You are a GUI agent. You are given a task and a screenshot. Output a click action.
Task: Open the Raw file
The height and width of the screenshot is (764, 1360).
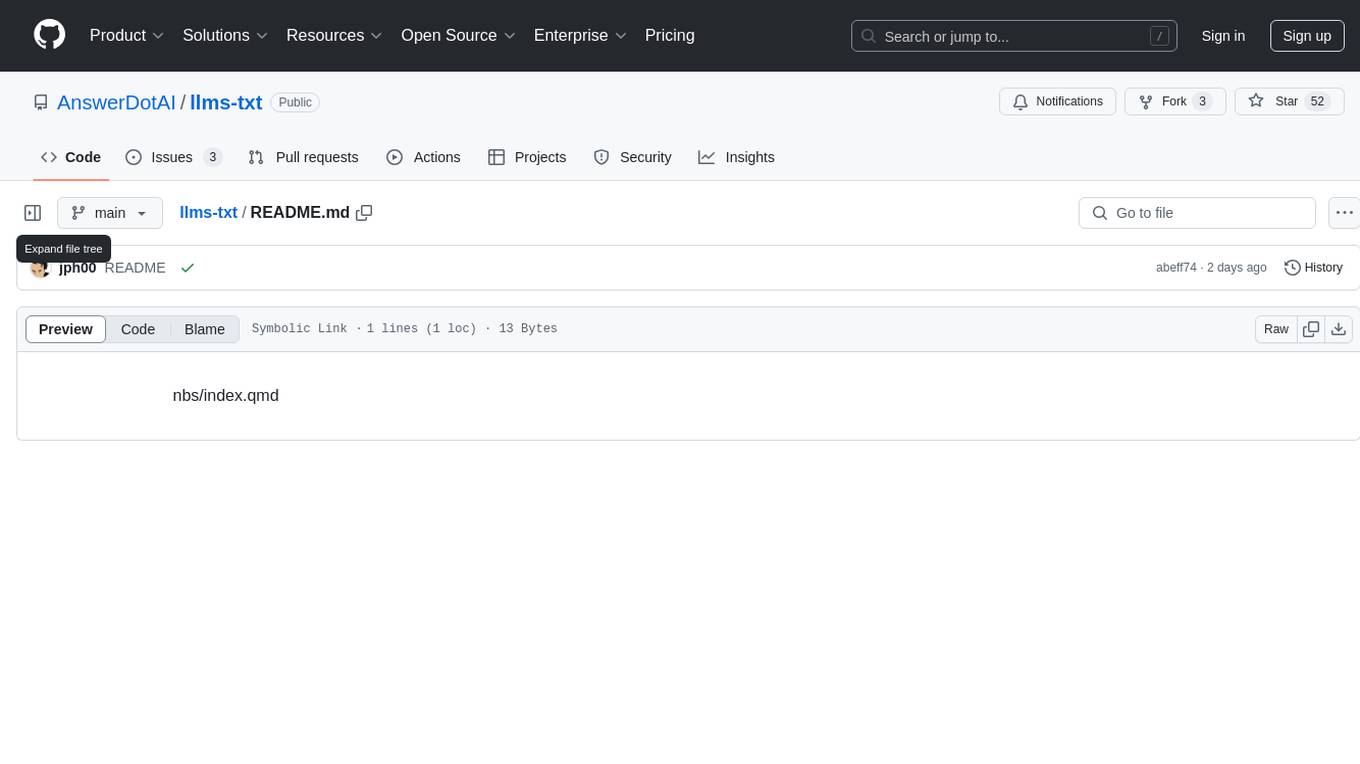pyautogui.click(x=1276, y=329)
